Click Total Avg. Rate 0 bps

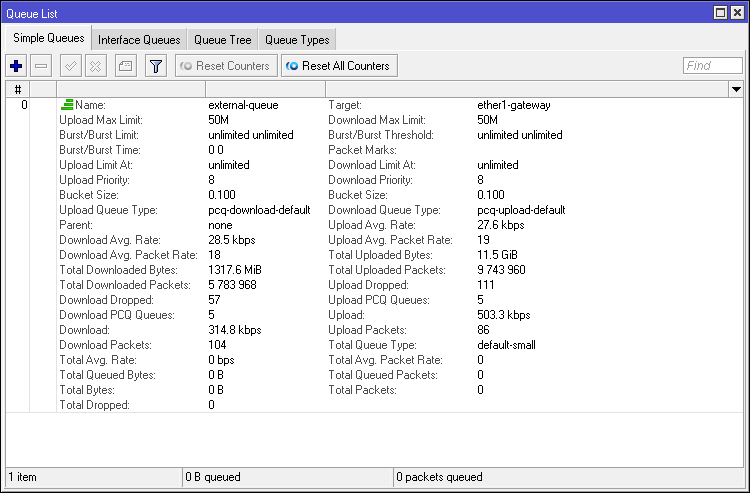[x=221, y=360]
